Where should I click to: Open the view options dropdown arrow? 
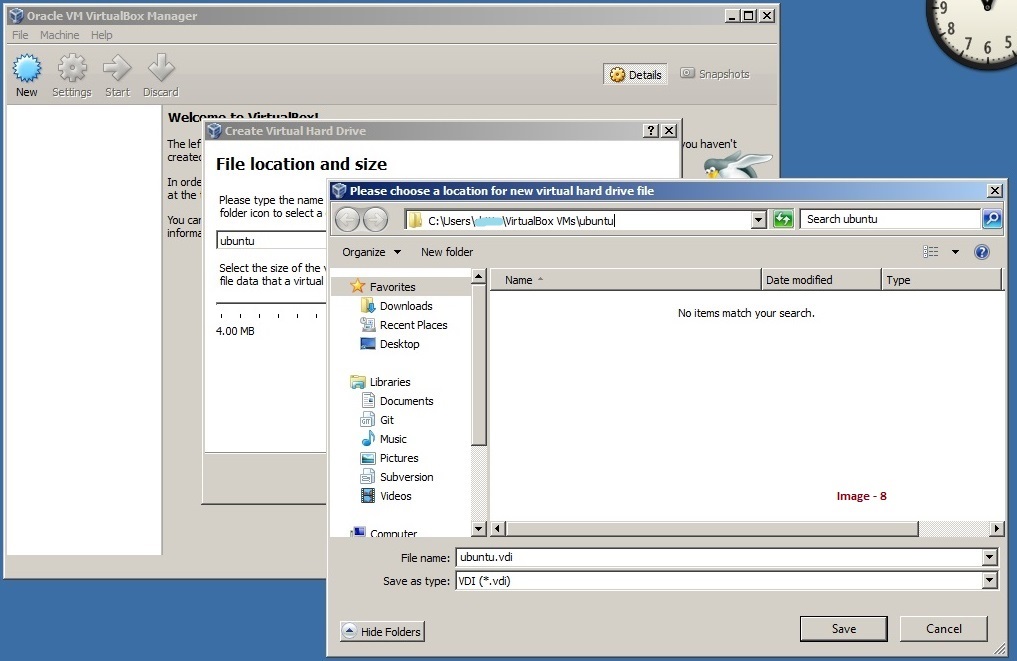click(x=955, y=252)
